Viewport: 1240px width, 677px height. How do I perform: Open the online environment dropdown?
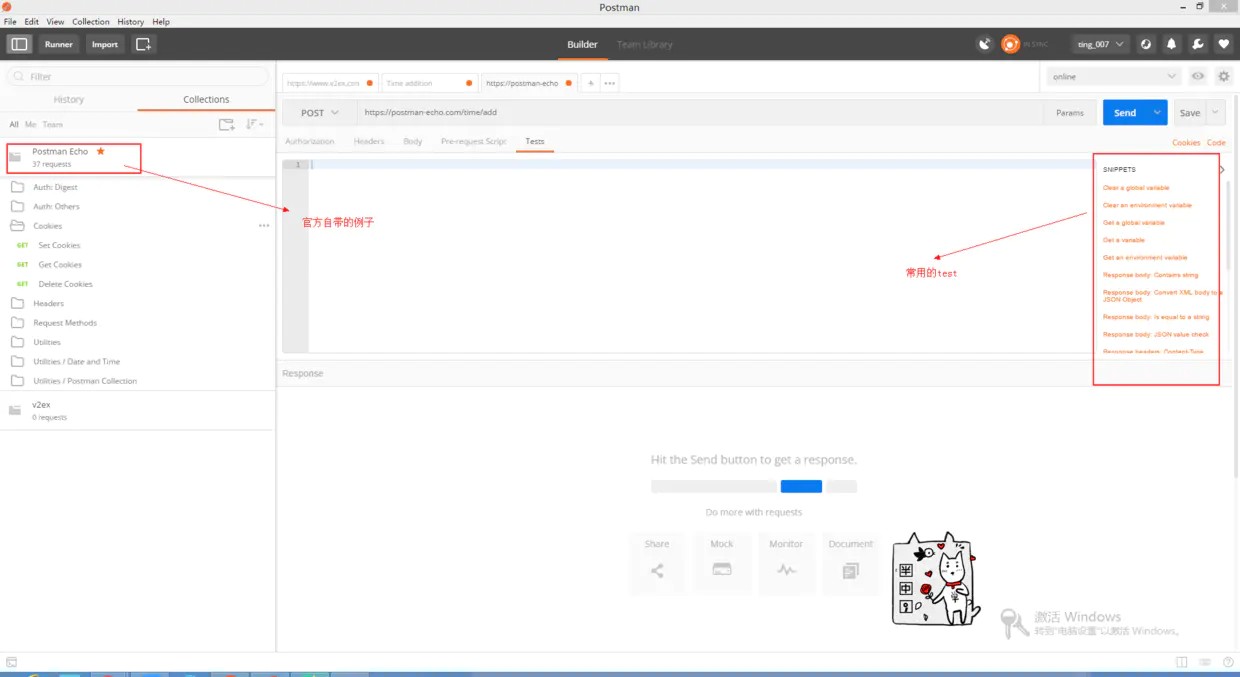point(1114,76)
